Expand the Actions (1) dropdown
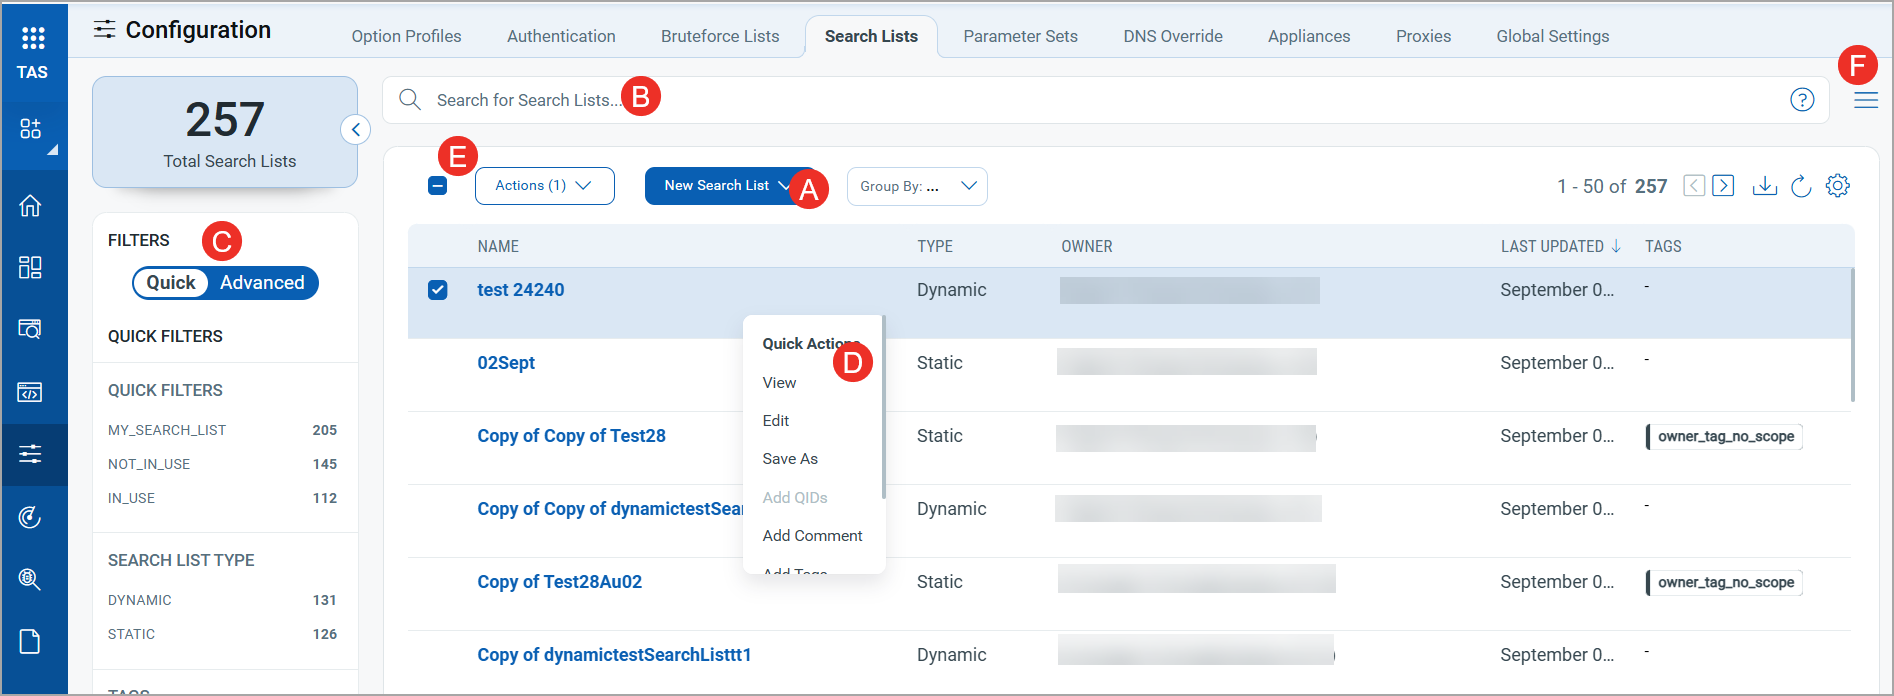Image resolution: width=1894 pixels, height=696 pixels. coord(544,186)
